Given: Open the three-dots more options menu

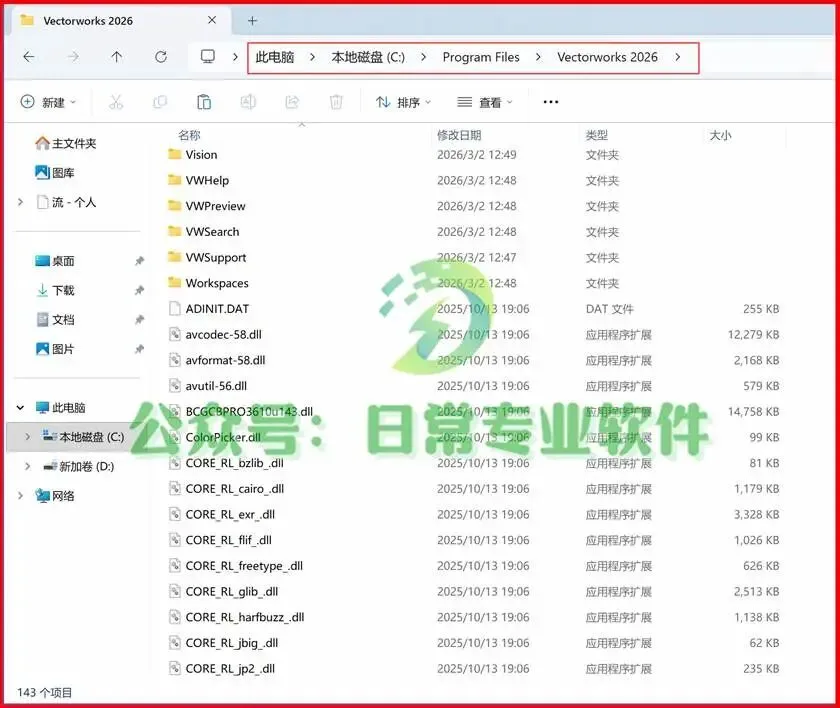Looking at the screenshot, I should point(551,102).
